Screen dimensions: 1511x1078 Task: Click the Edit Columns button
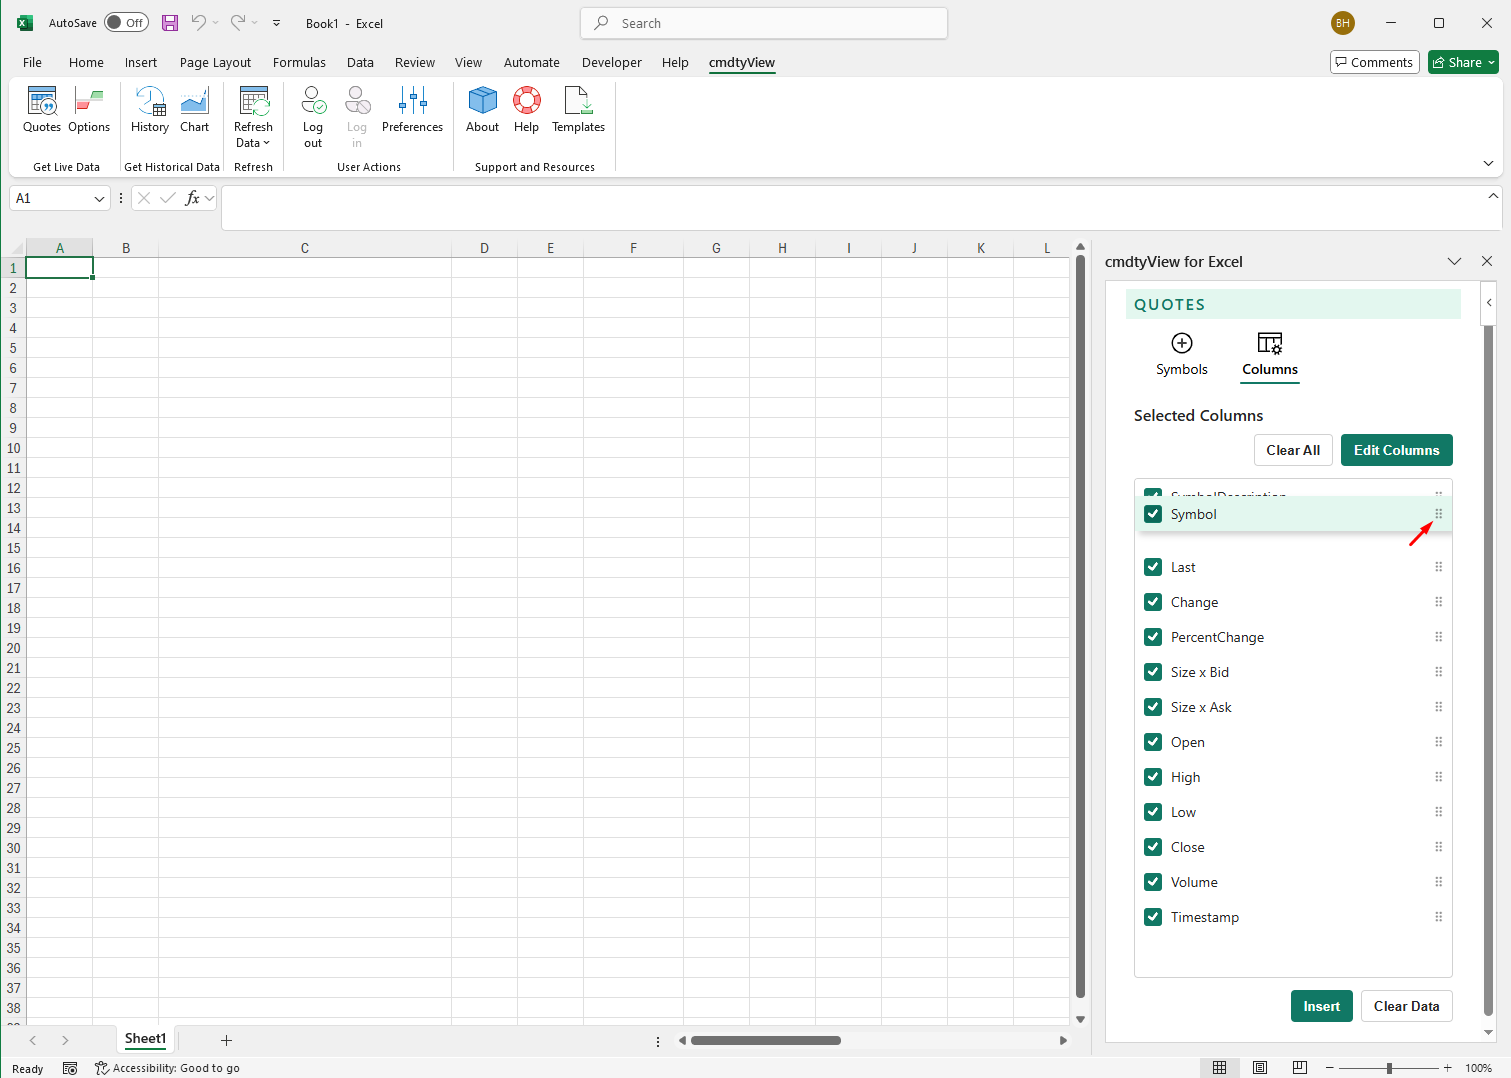tap(1396, 450)
